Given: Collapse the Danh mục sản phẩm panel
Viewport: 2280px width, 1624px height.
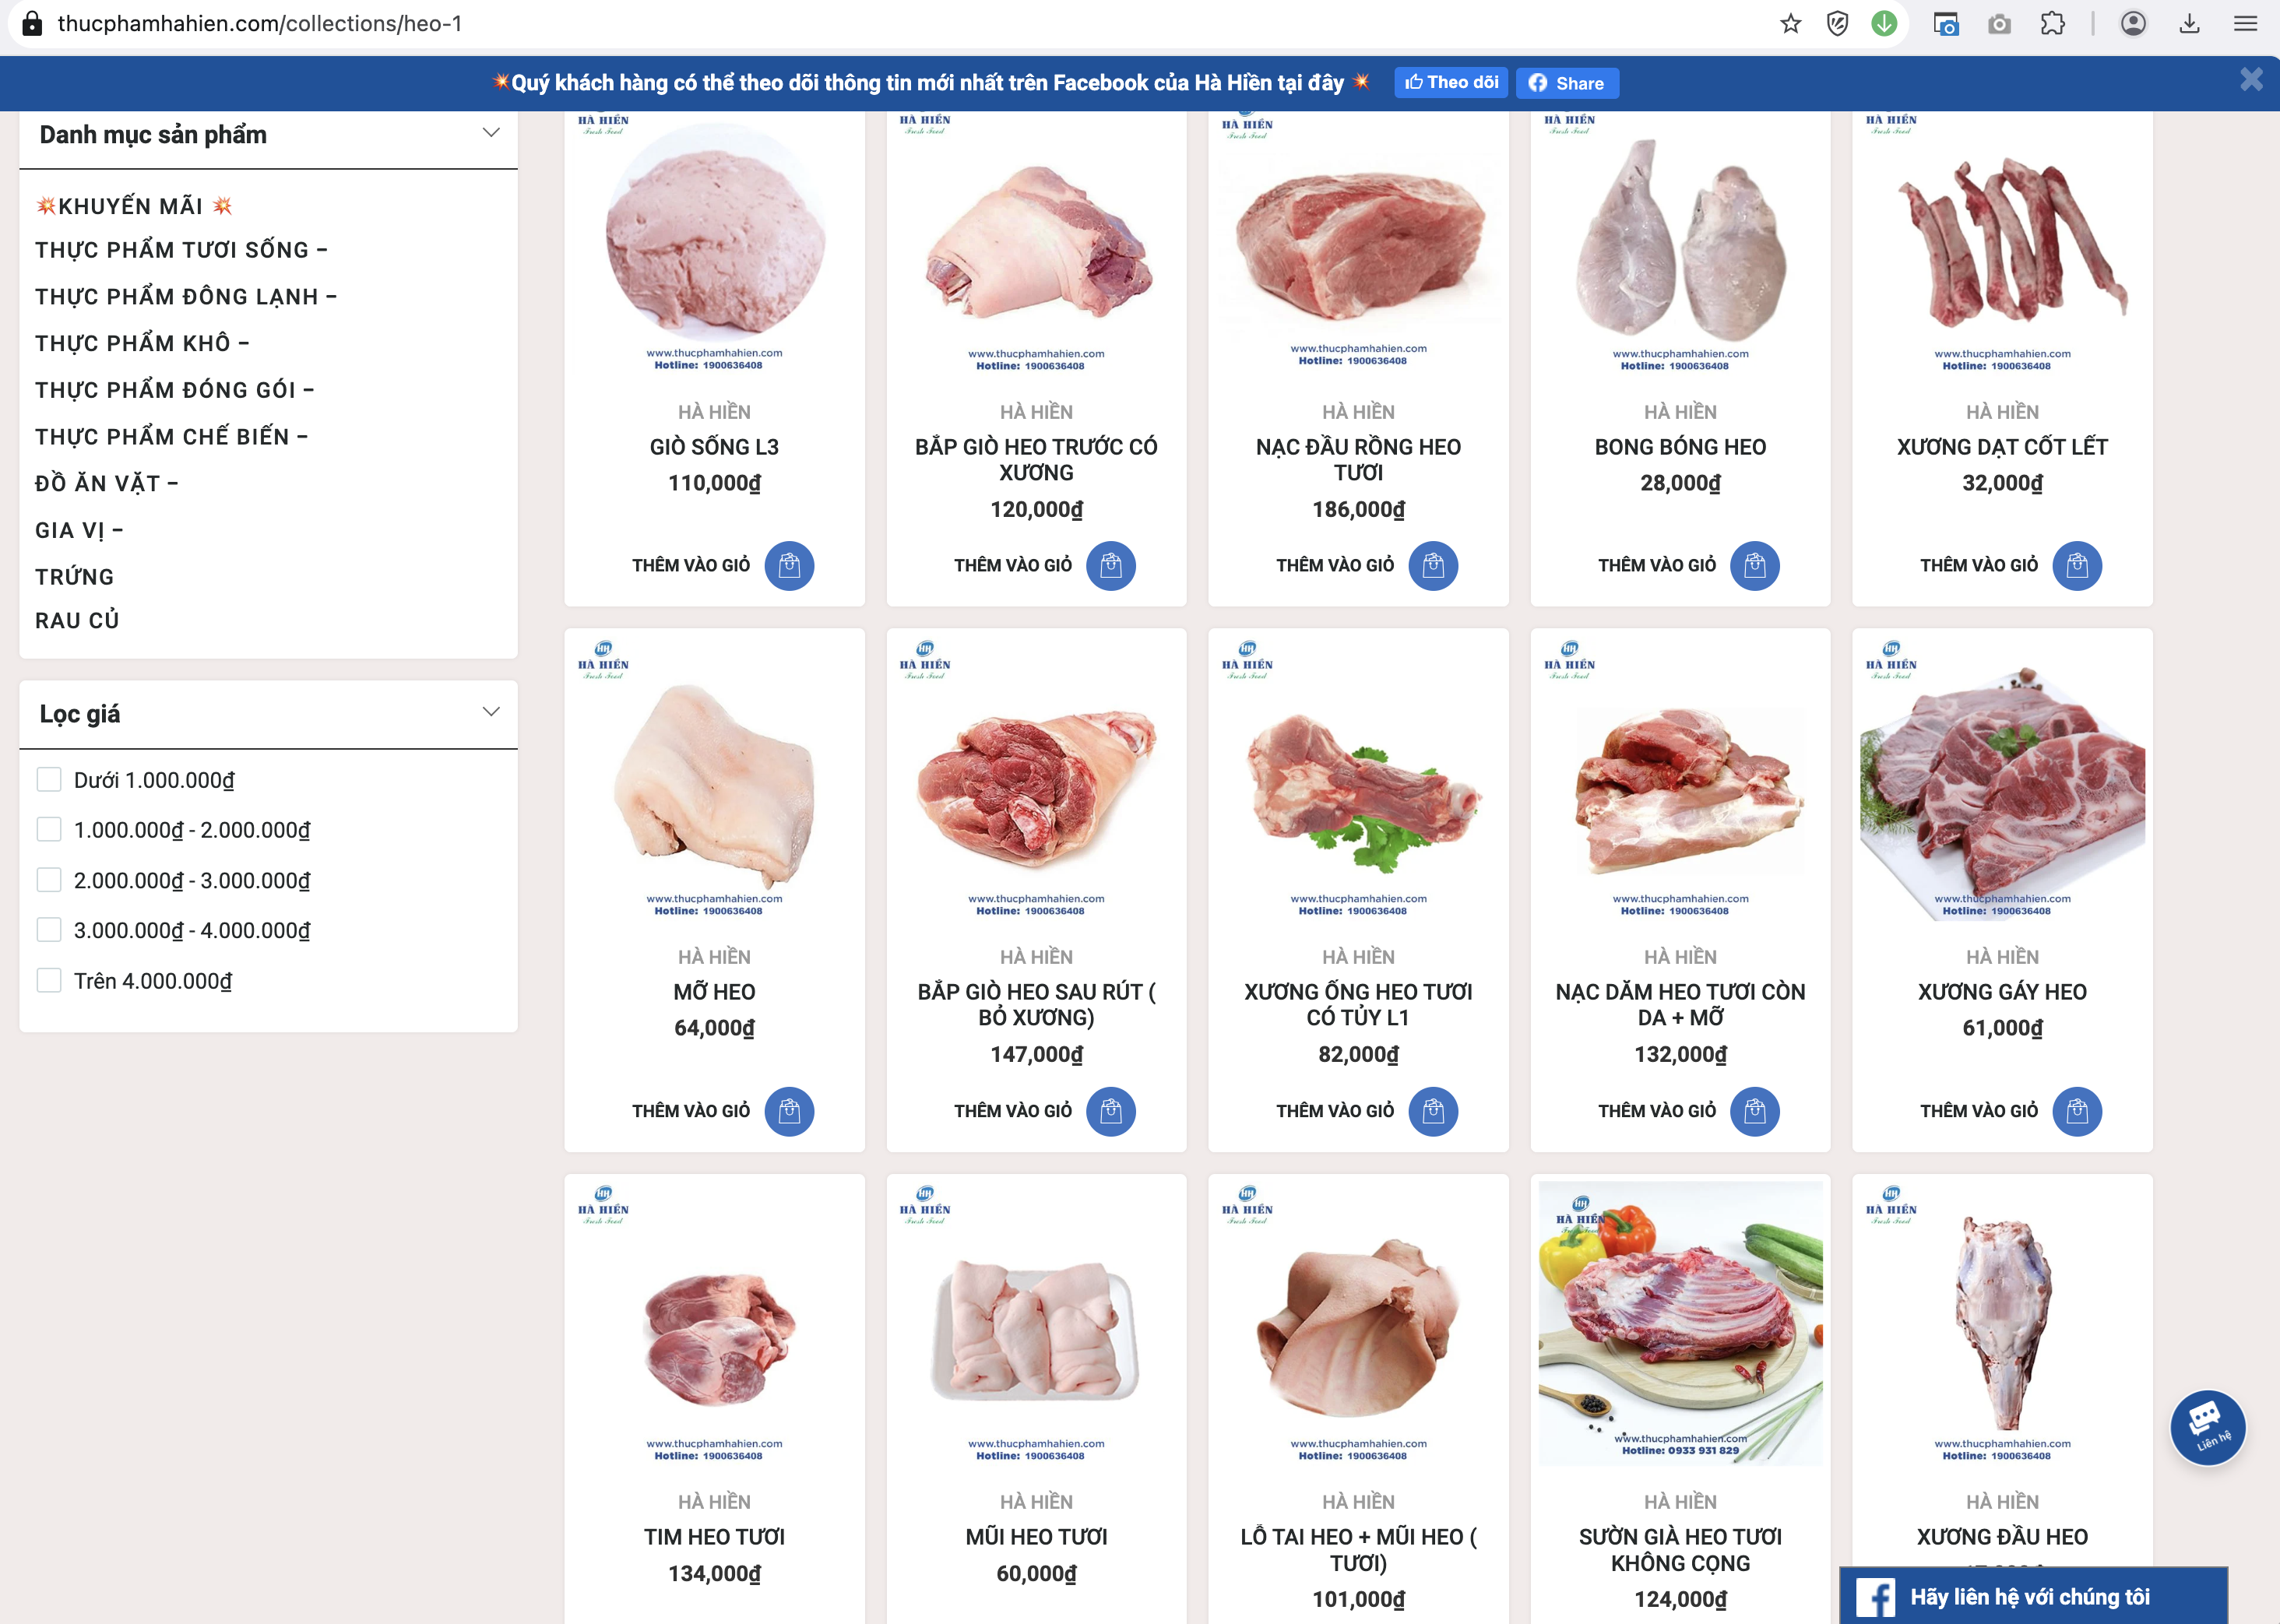Looking at the screenshot, I should 490,133.
